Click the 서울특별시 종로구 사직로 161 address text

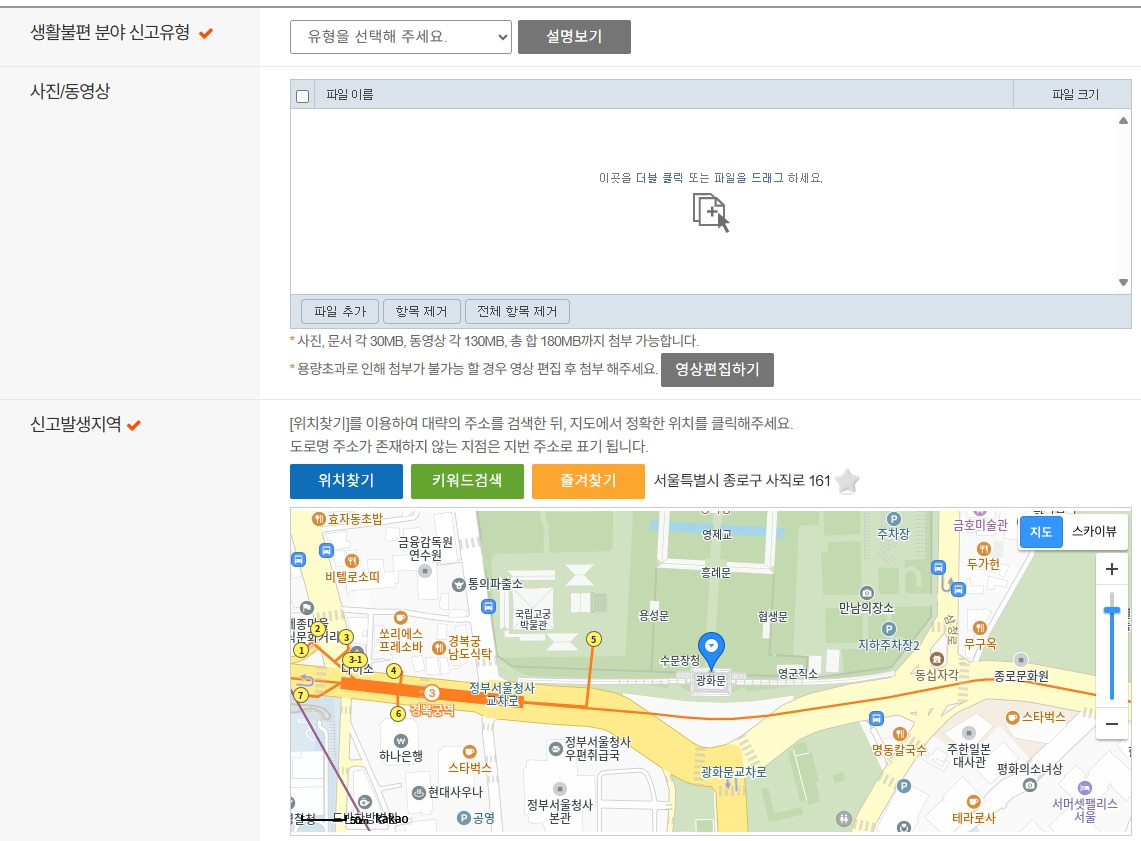[x=742, y=481]
